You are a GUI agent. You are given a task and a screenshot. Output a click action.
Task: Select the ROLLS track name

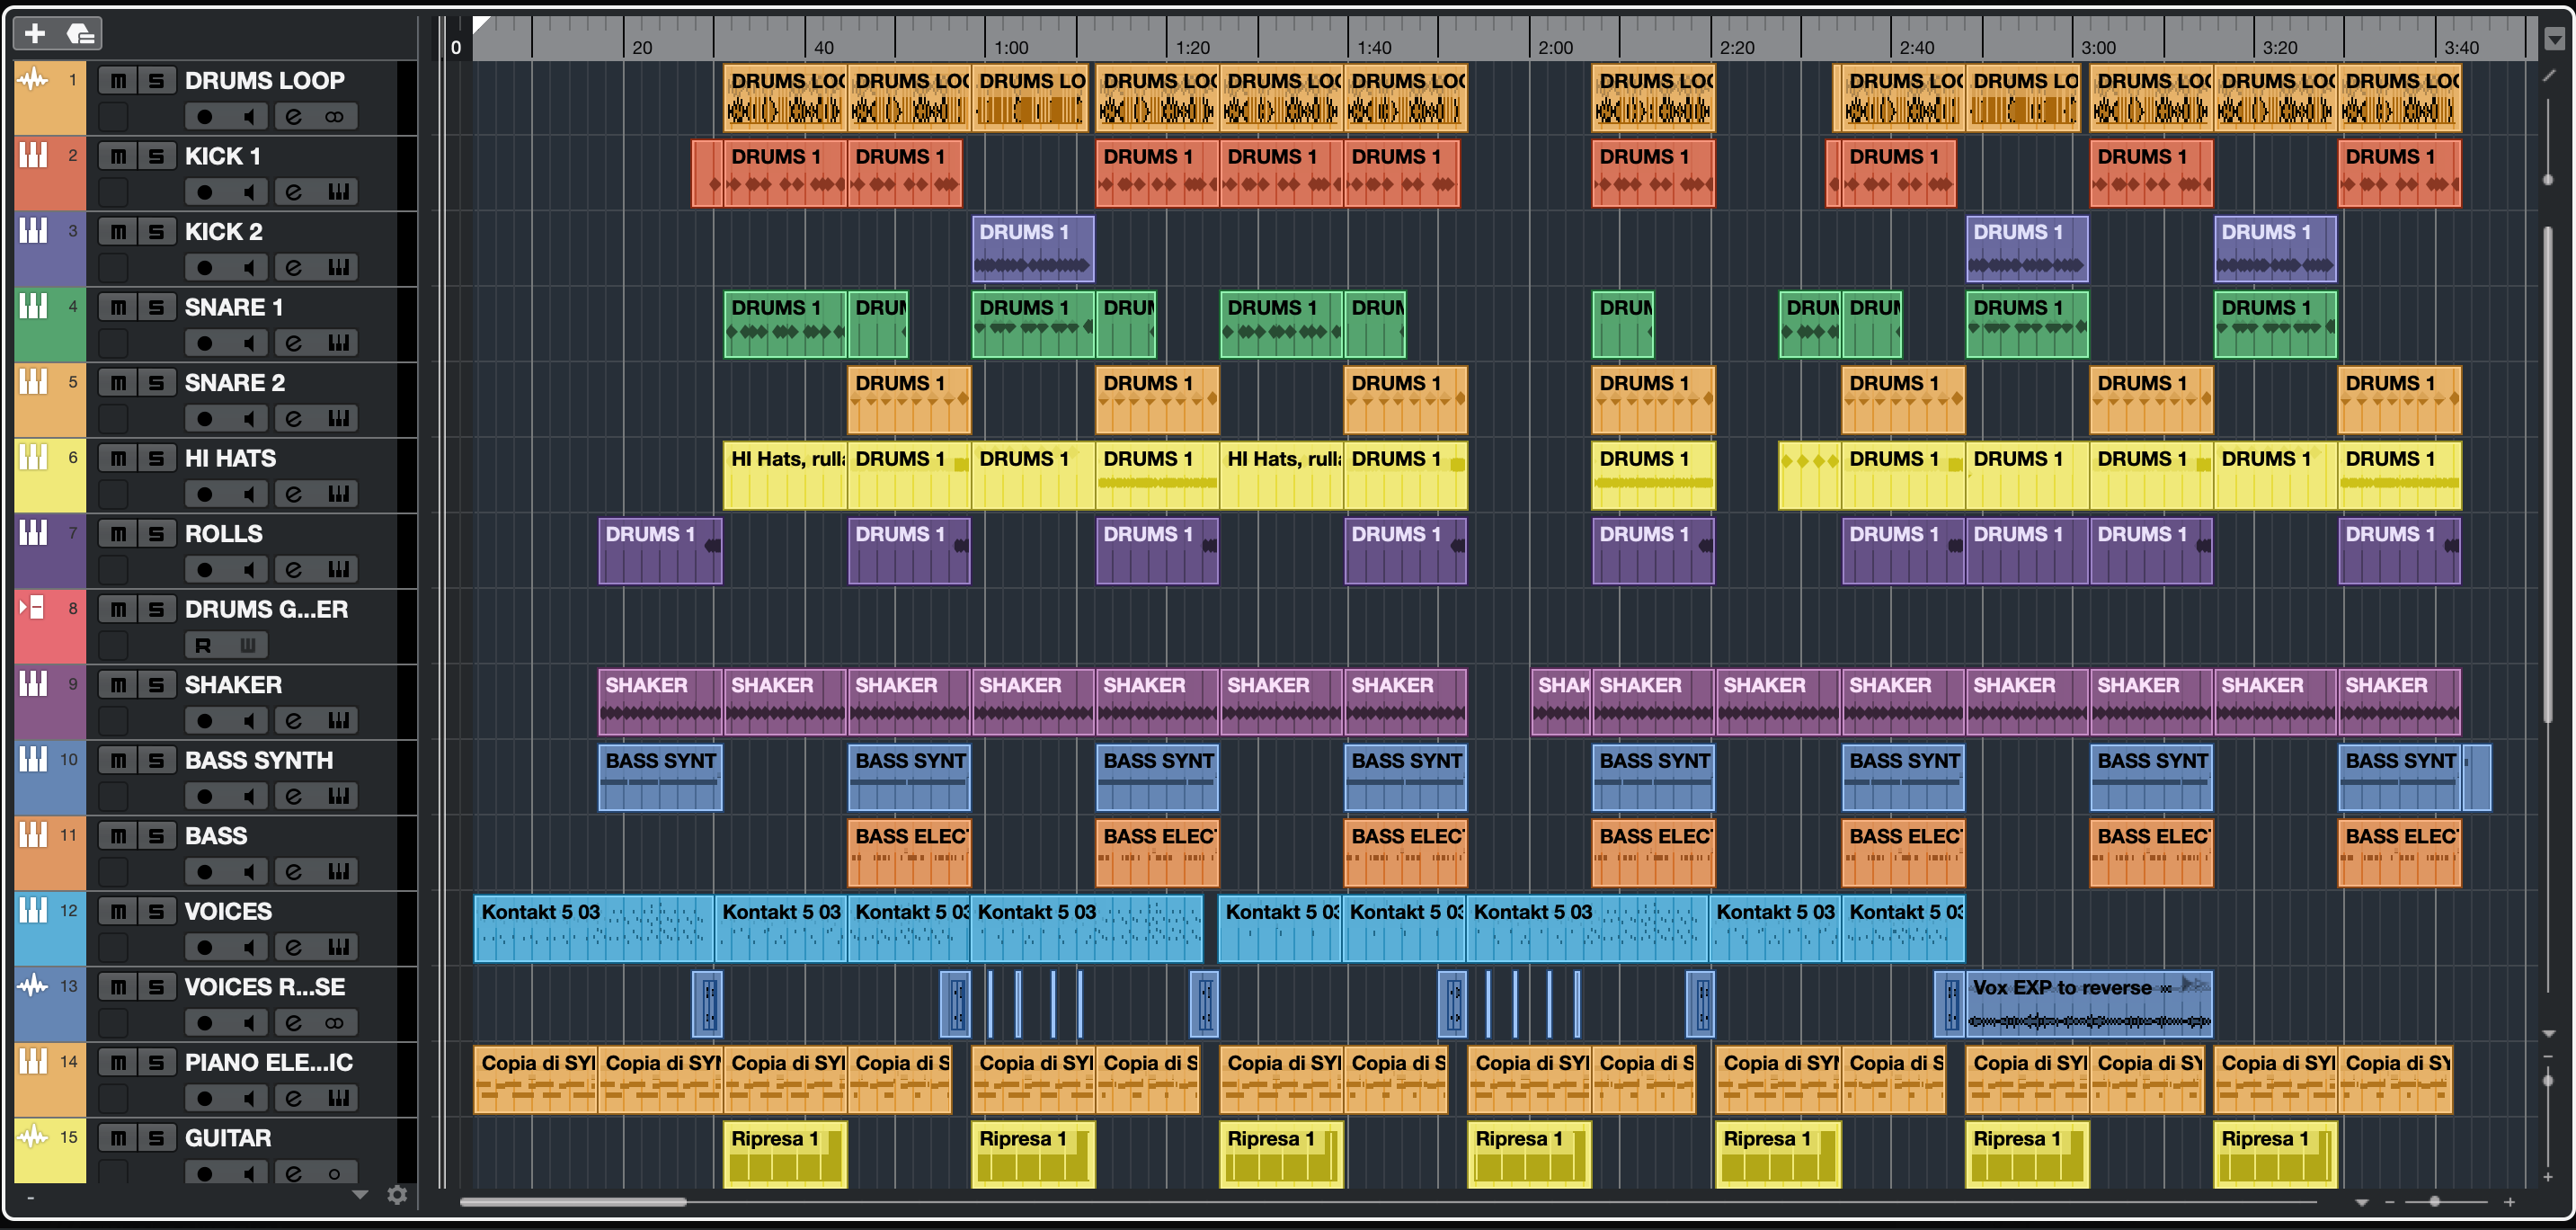coord(224,534)
